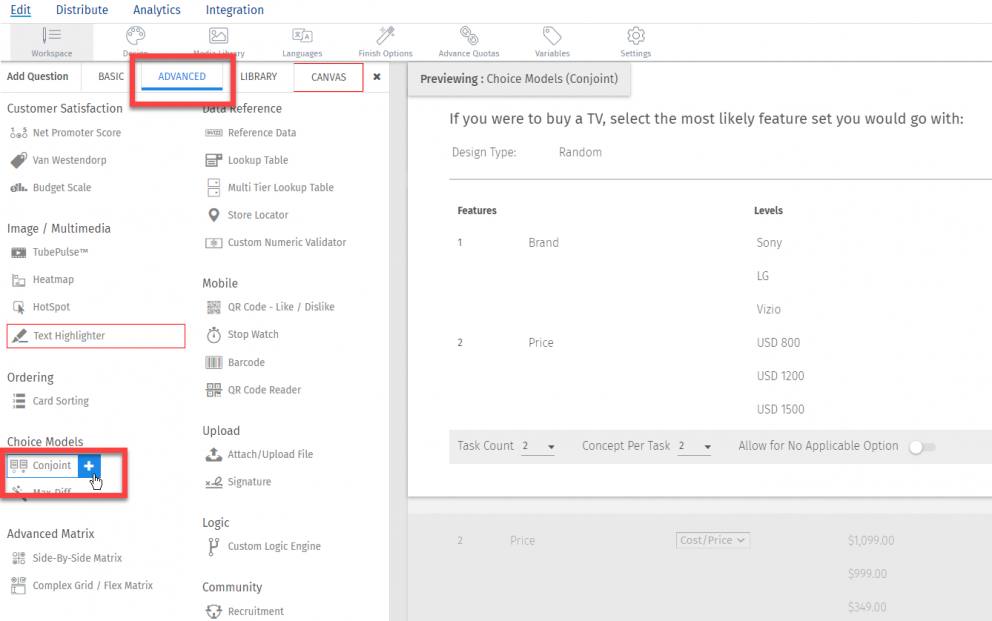Open the Store Locator data reference
This screenshot has height=621, width=992.
click(259, 214)
